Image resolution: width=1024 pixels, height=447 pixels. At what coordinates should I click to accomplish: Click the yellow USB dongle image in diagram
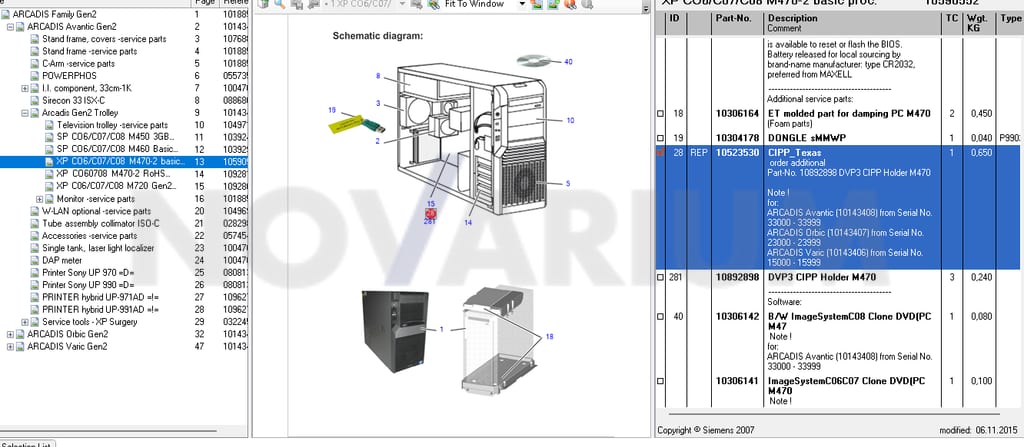pos(356,124)
